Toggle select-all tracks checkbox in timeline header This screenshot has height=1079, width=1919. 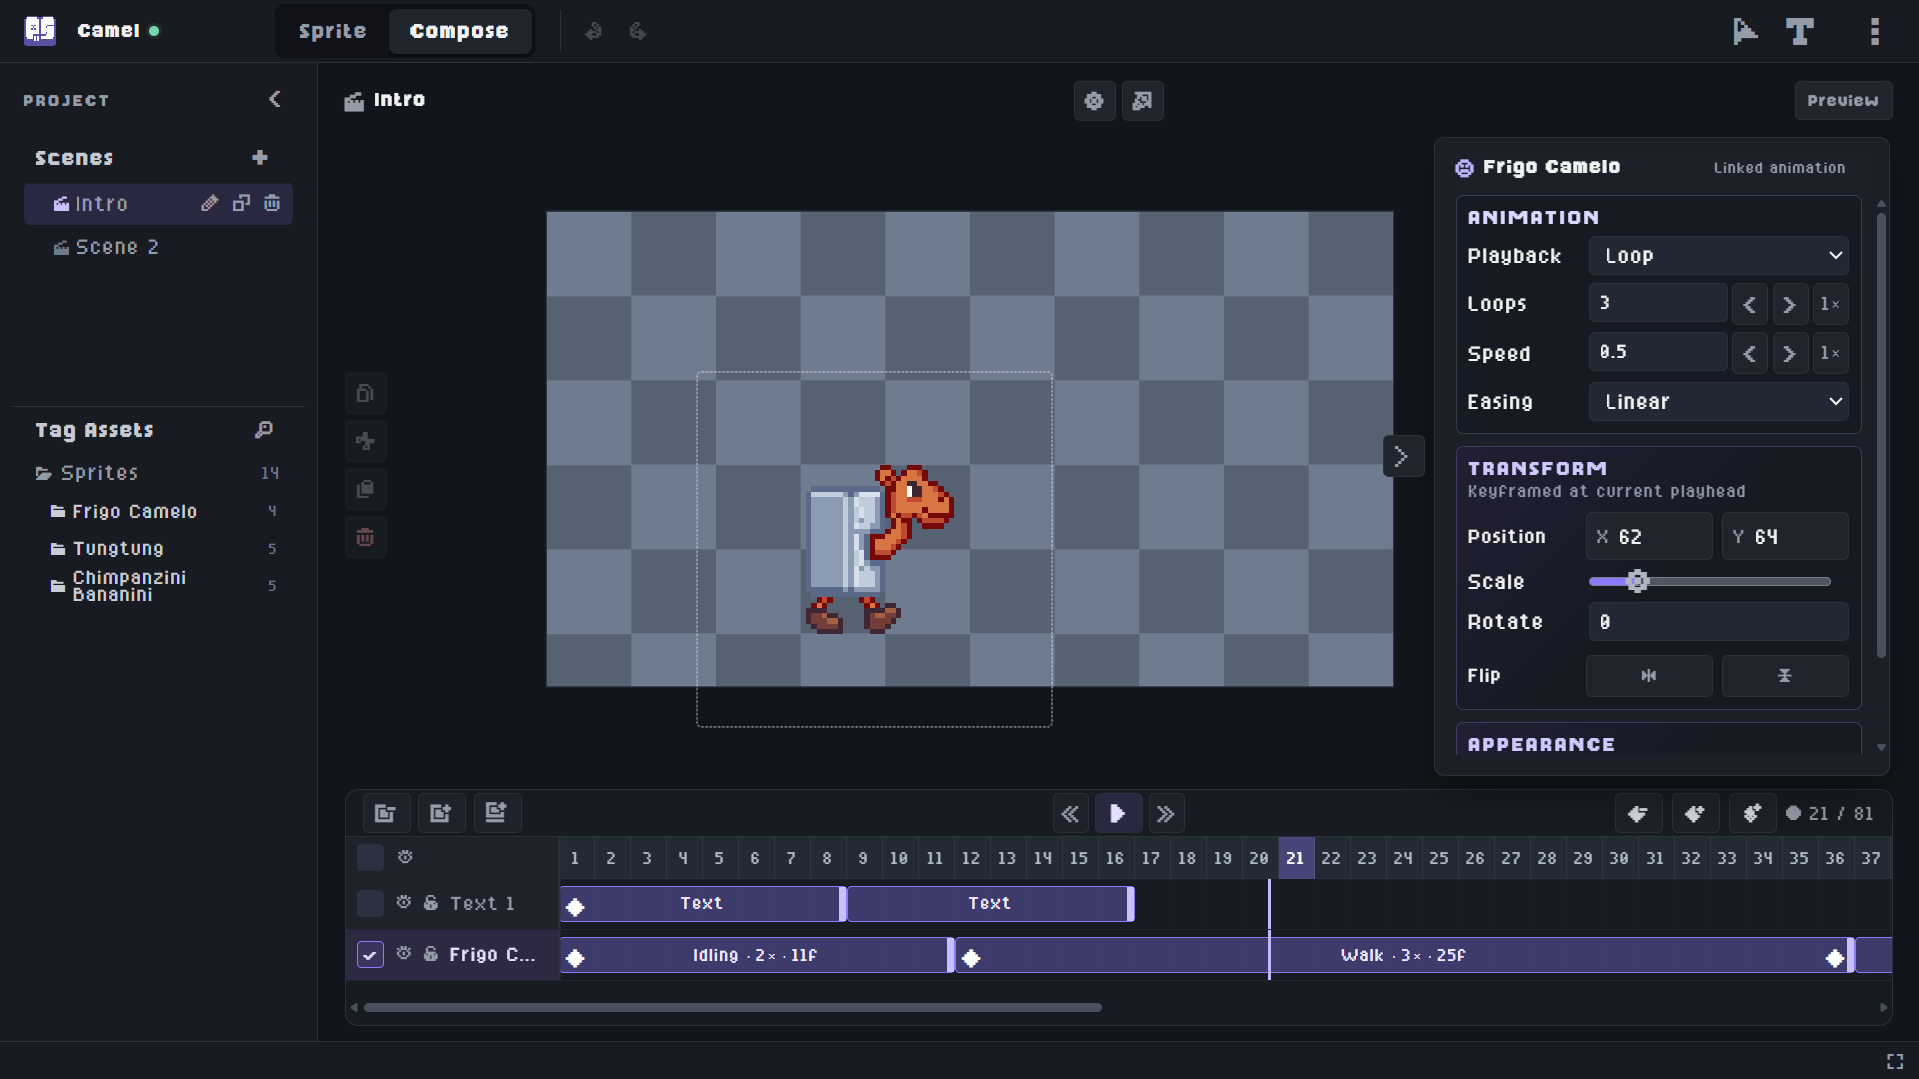[x=370, y=857]
